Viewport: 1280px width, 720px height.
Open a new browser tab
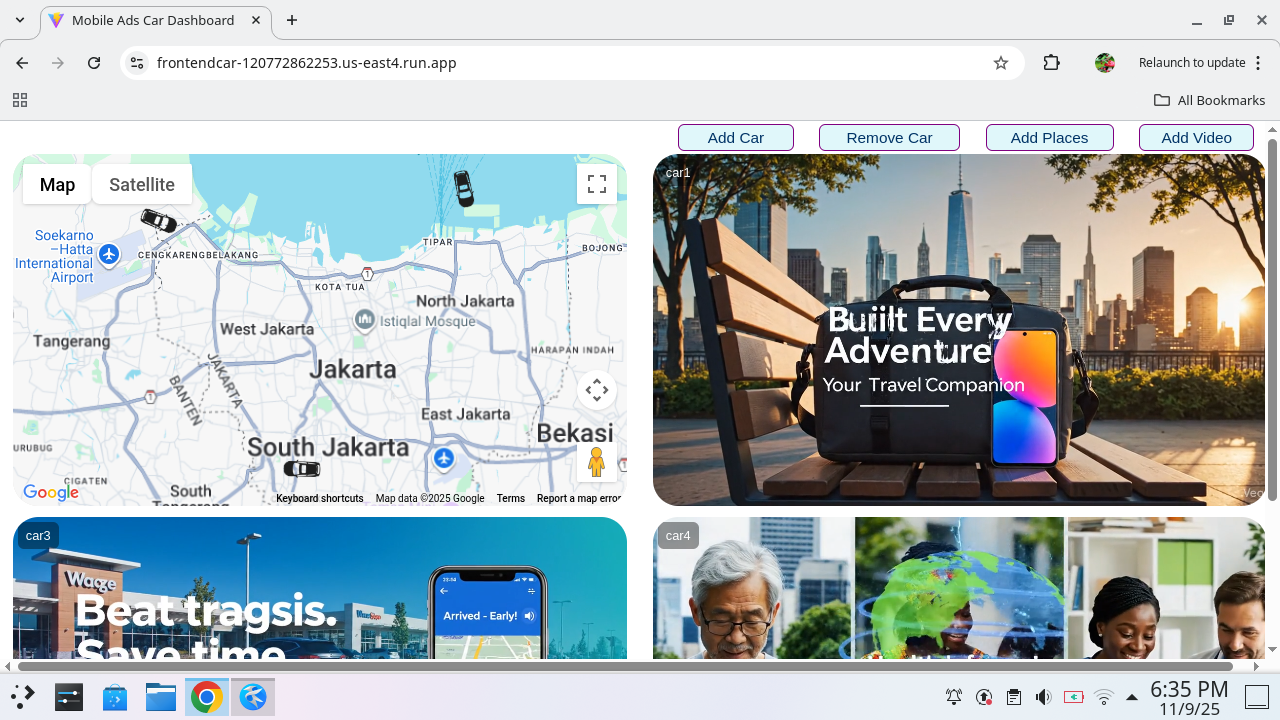pyautogui.click(x=292, y=20)
